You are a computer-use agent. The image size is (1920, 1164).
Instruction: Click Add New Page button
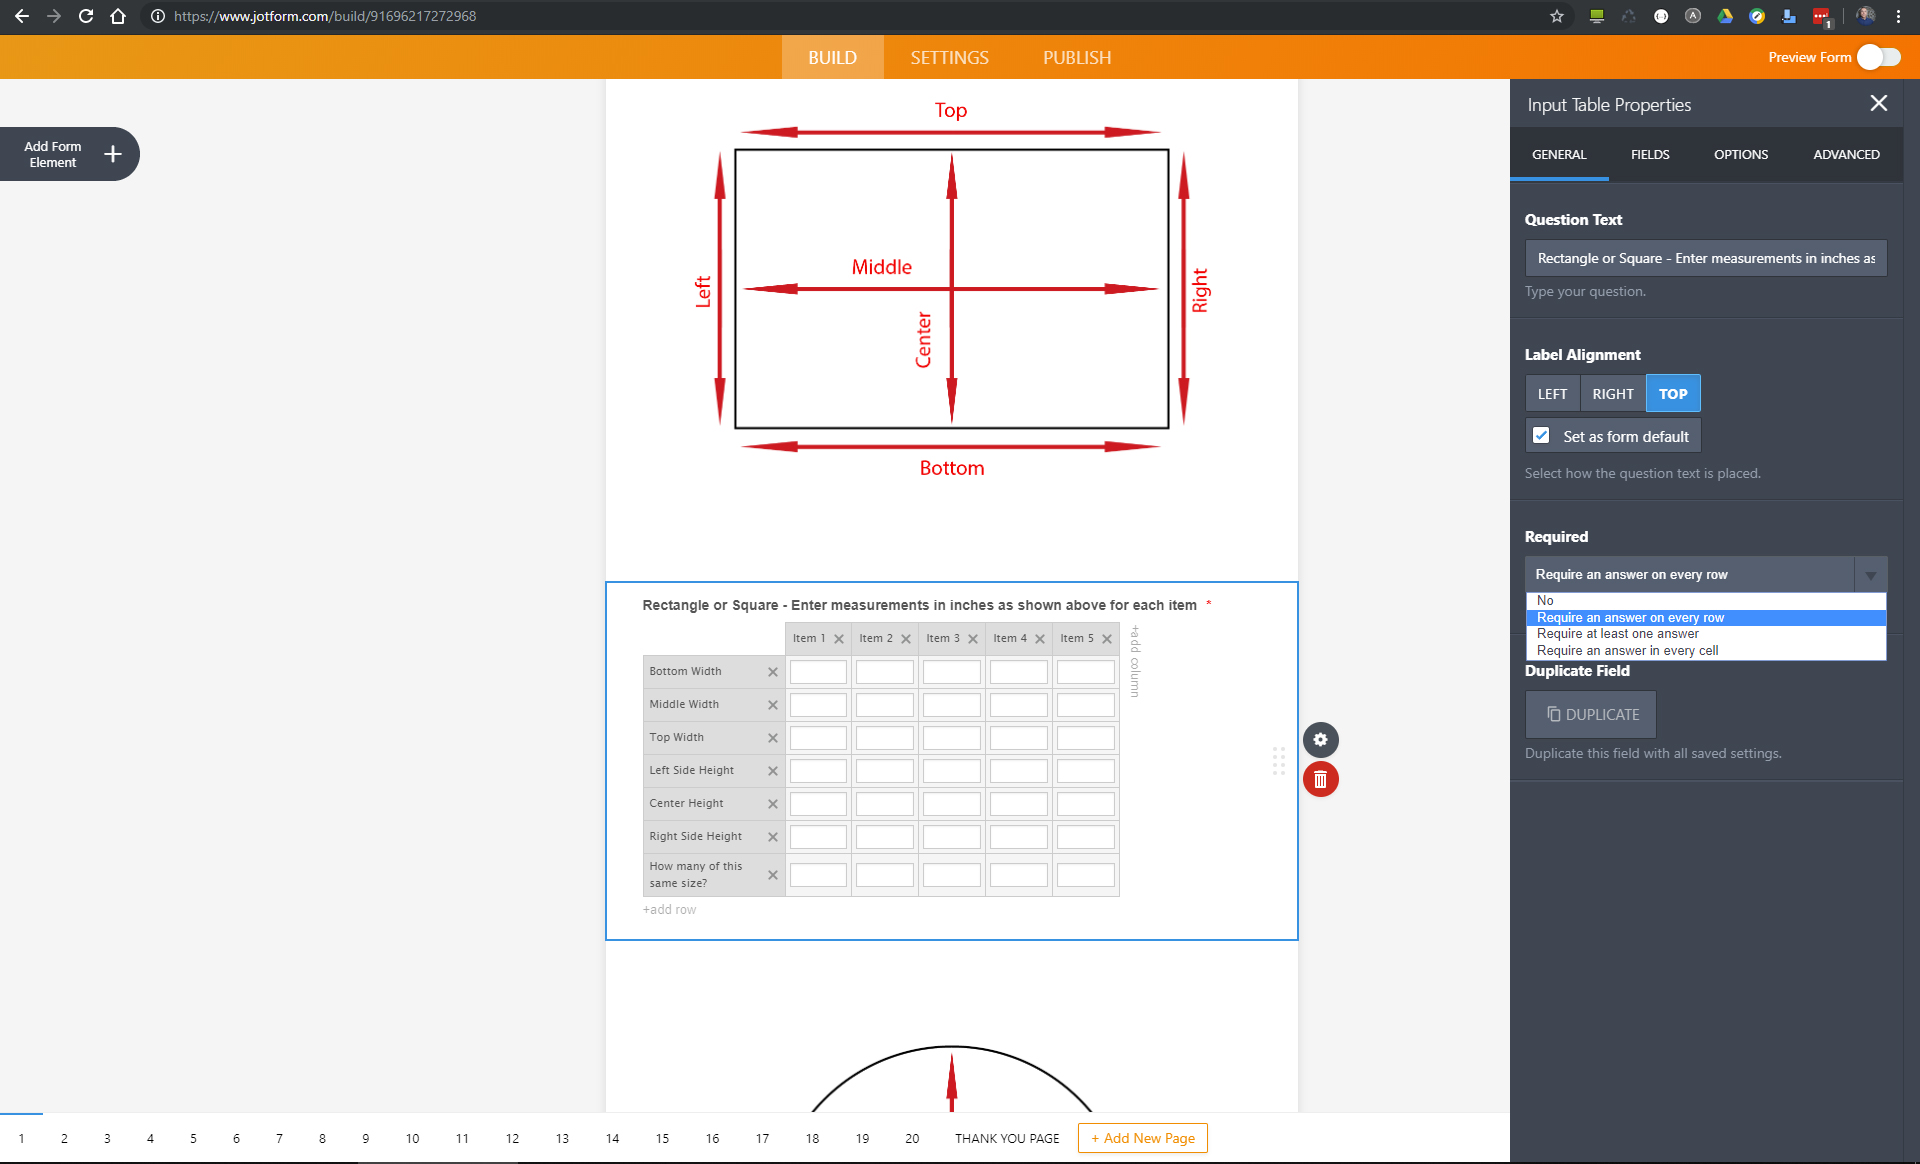point(1142,1138)
